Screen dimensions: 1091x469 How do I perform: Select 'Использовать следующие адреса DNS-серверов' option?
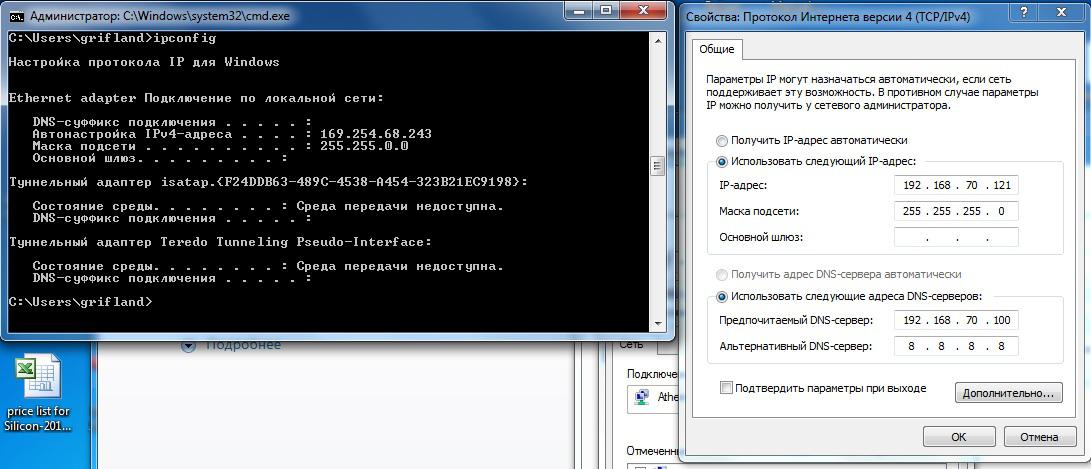click(x=722, y=296)
